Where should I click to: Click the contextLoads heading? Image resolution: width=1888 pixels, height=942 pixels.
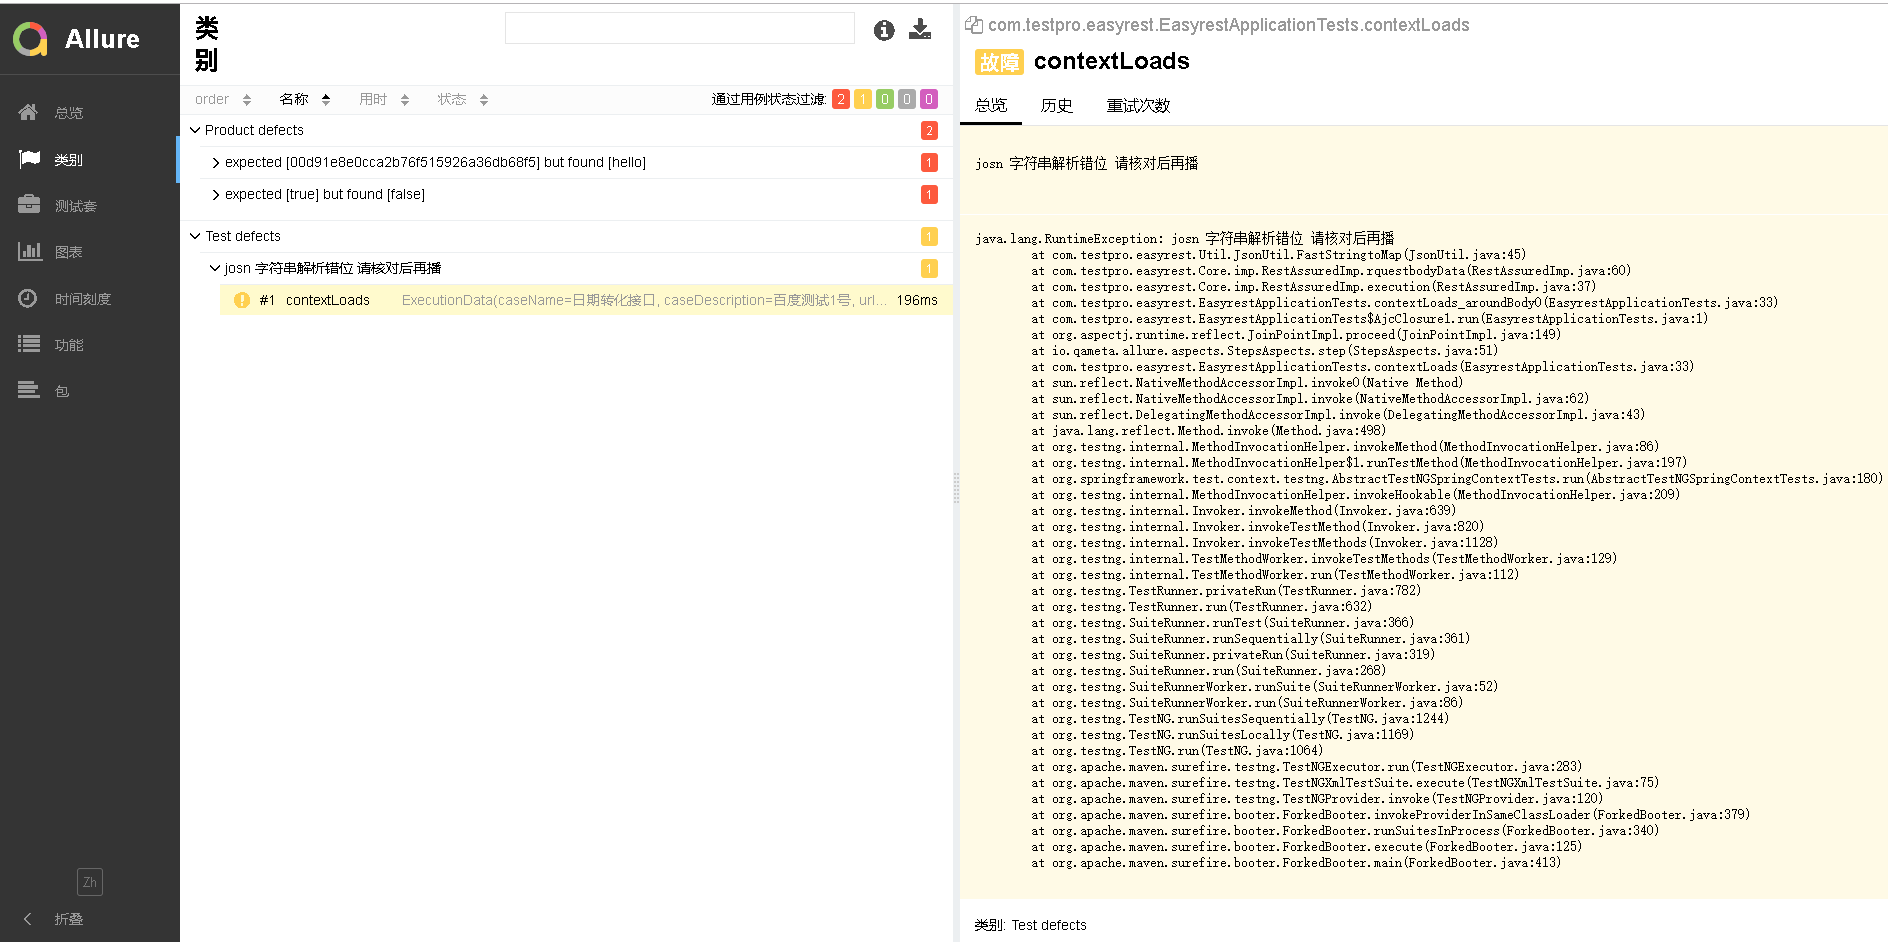1112,61
